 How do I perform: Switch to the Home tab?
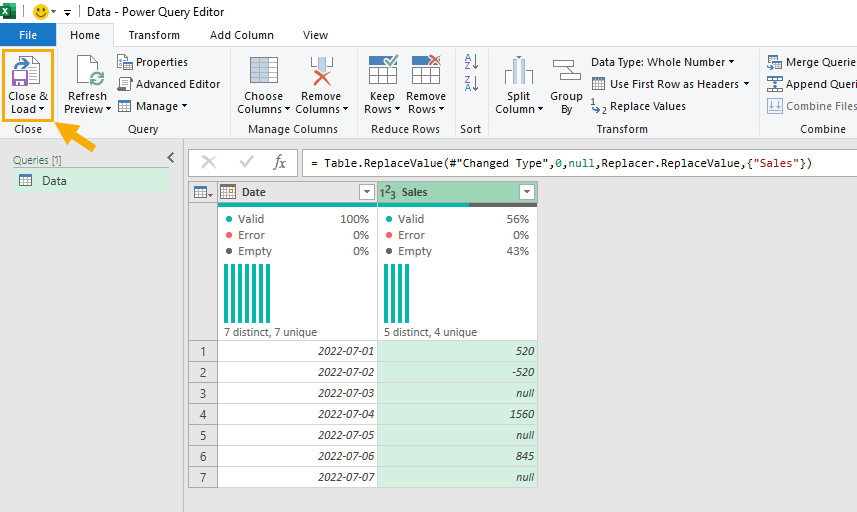click(x=85, y=35)
